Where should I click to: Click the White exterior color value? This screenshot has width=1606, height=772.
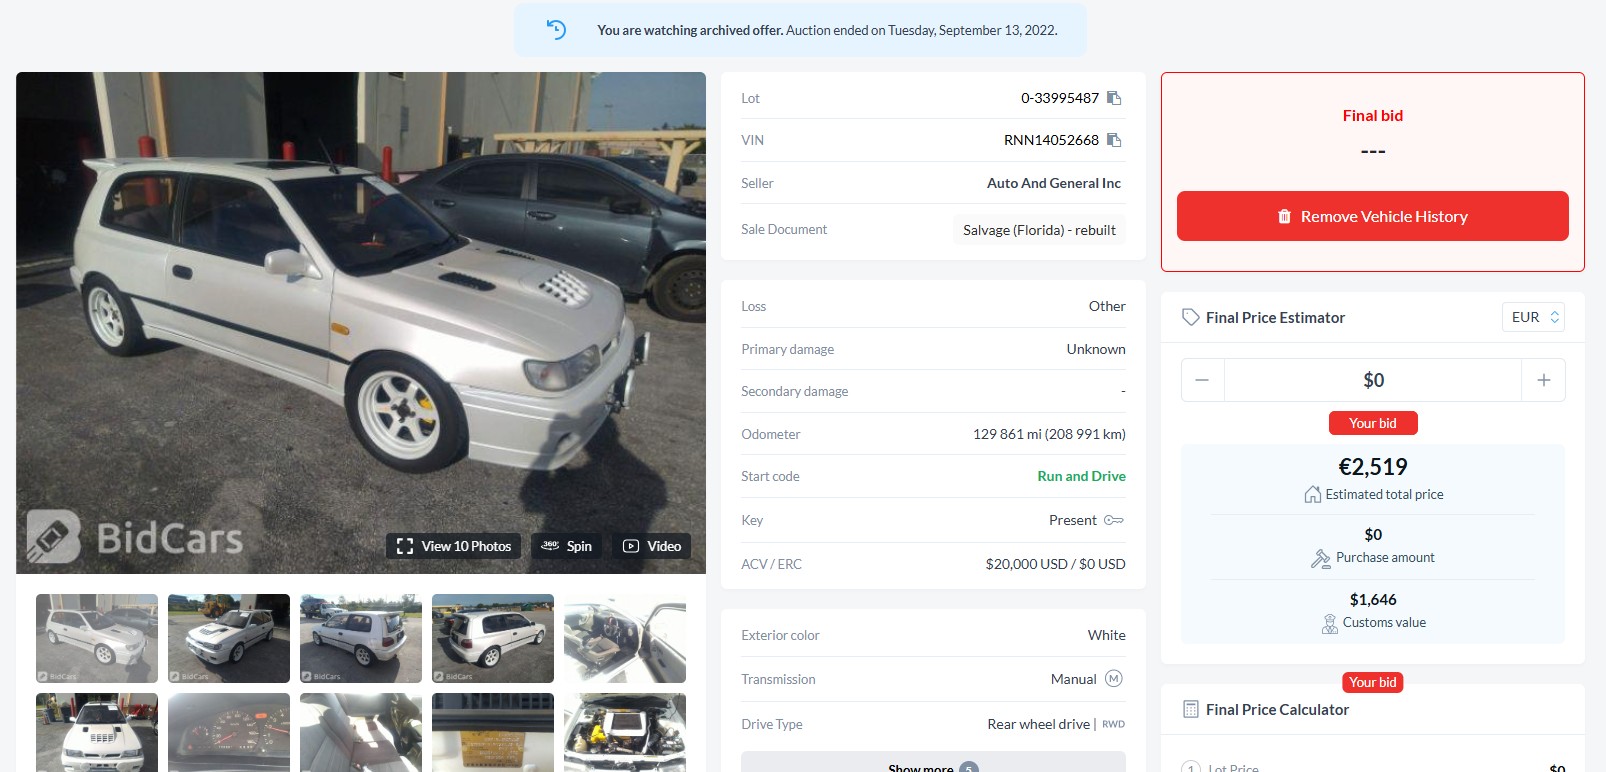point(1107,635)
